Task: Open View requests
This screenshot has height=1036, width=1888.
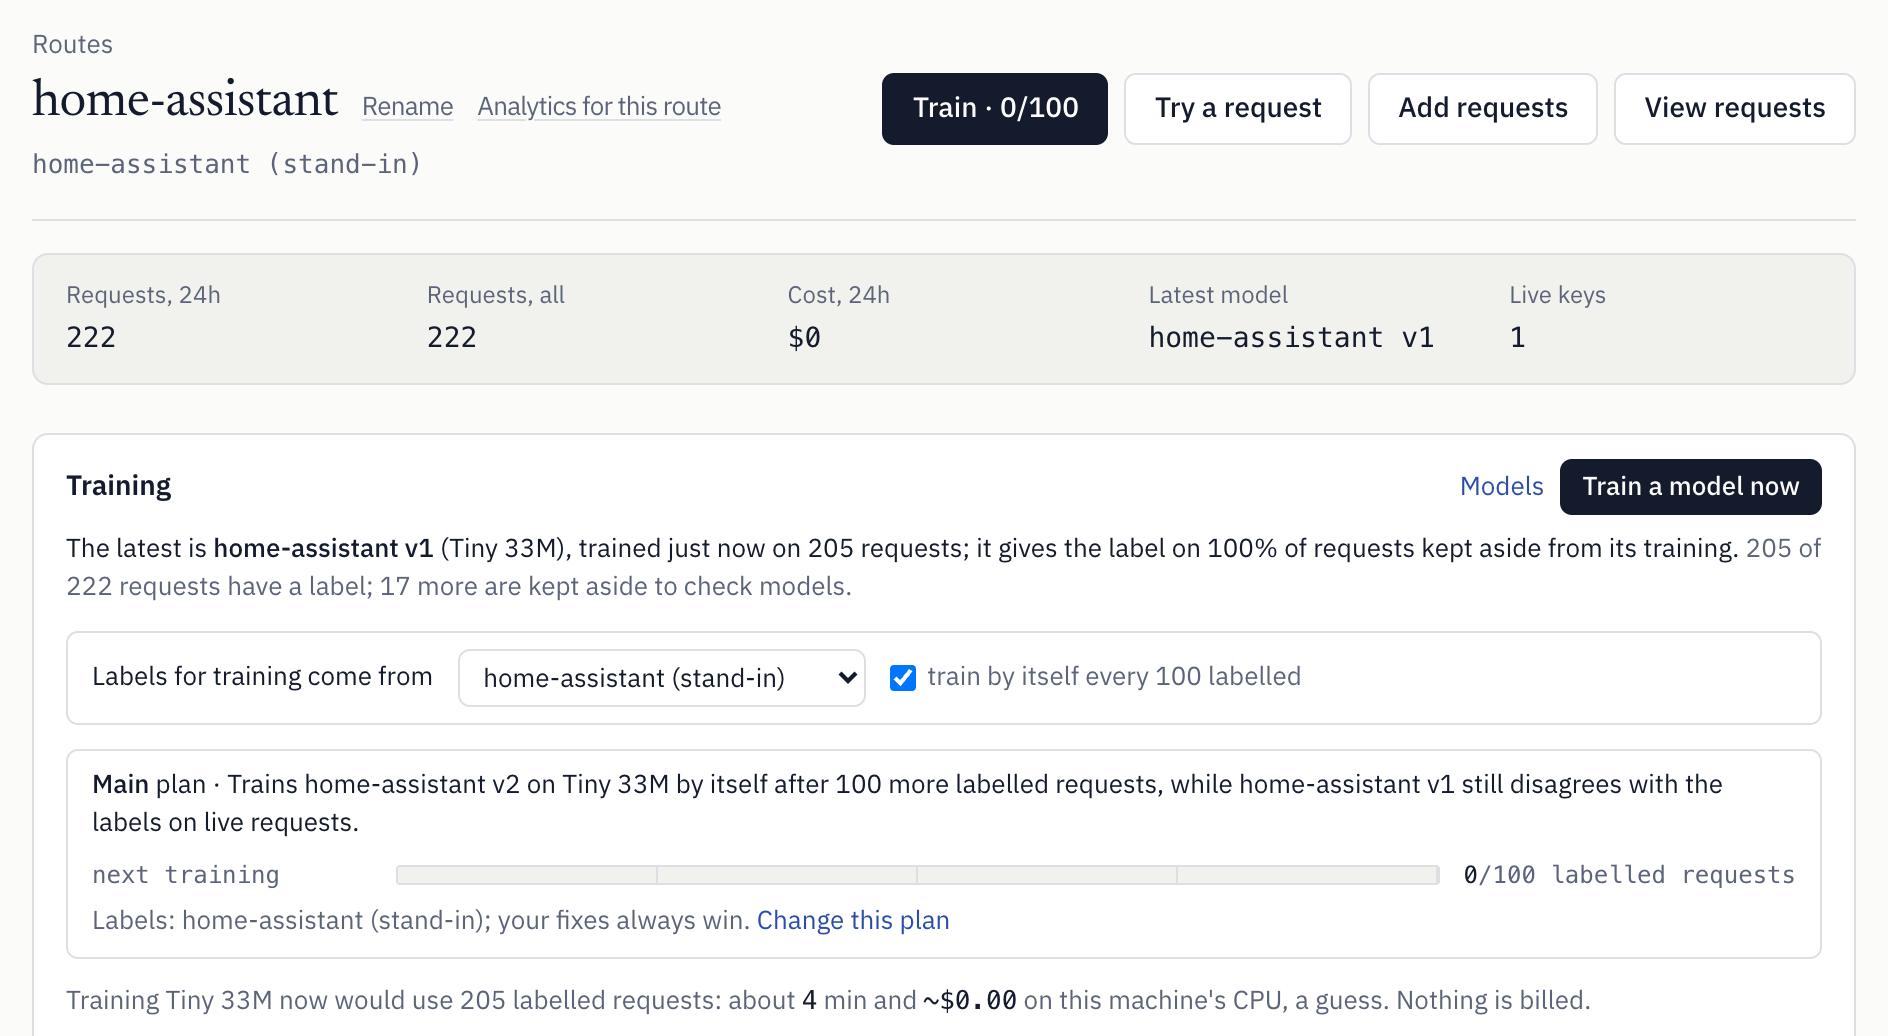Action: 1735,108
